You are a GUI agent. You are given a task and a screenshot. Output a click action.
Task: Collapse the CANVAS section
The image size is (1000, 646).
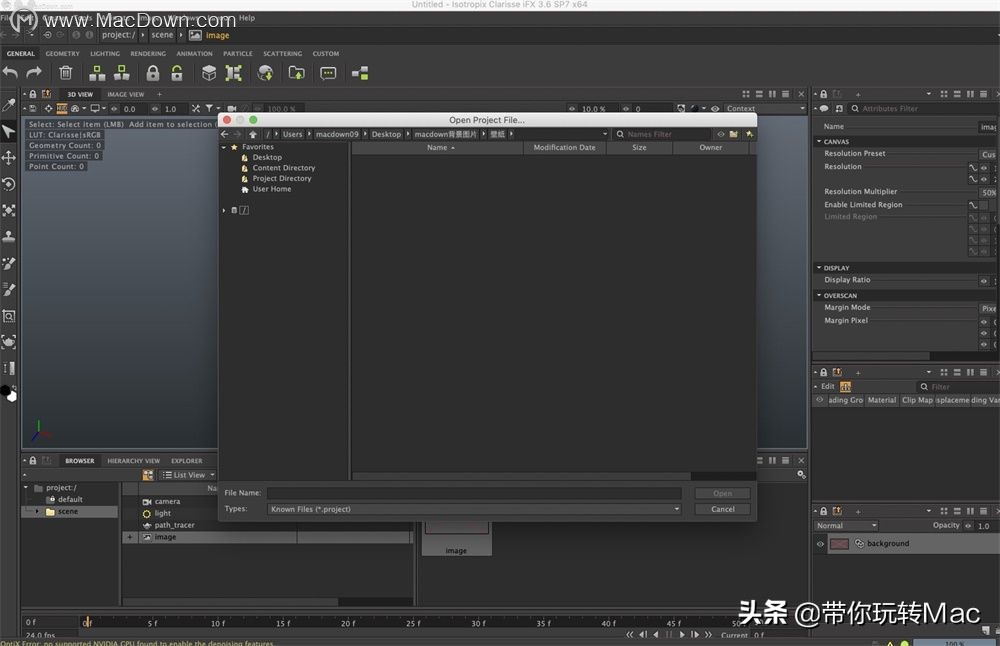(x=820, y=141)
